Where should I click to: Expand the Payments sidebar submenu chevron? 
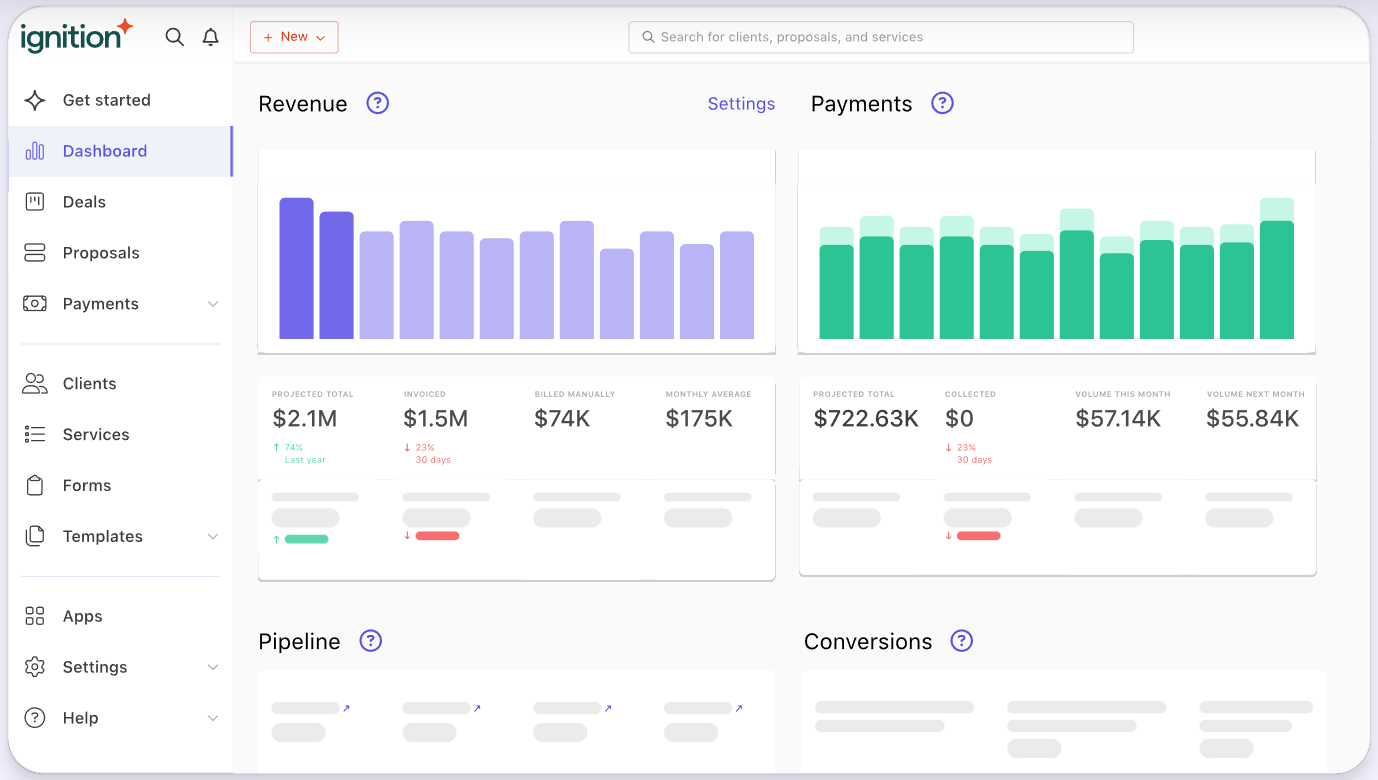coord(213,304)
